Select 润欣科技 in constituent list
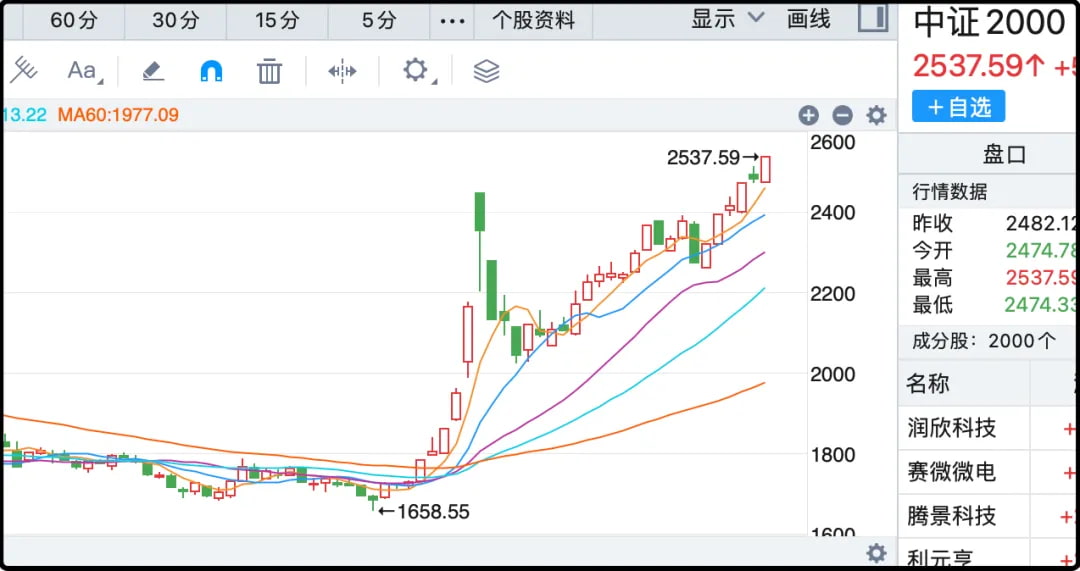 [x=952, y=428]
